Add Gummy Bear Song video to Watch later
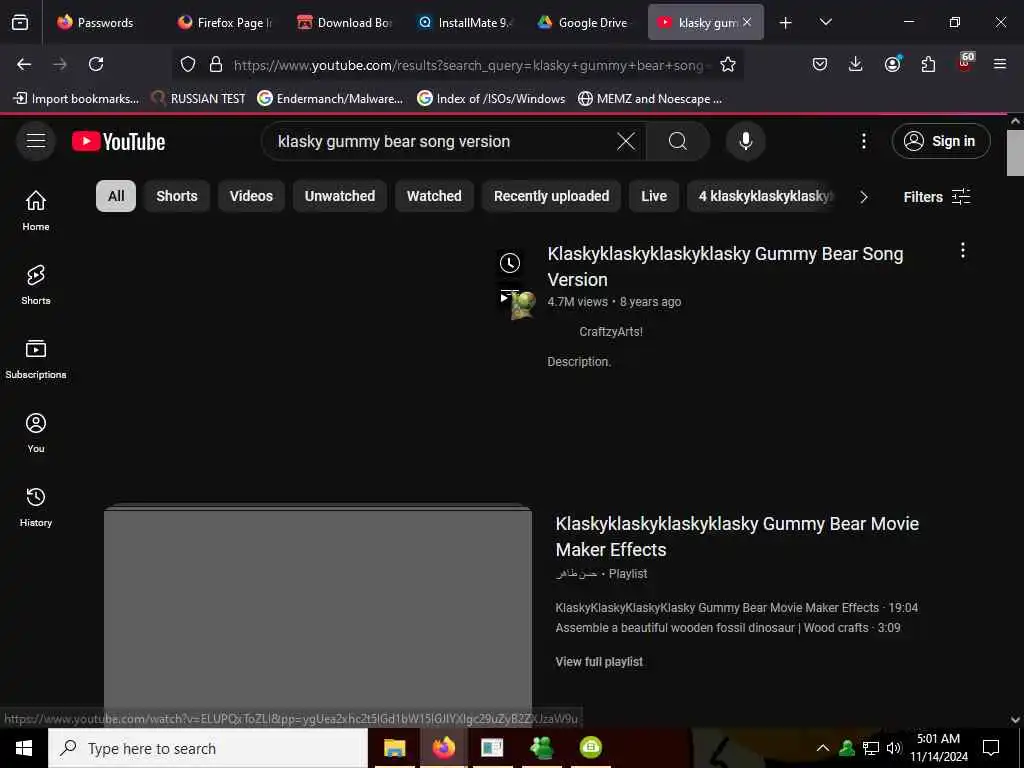This screenshot has width=1024, height=768. pyautogui.click(x=509, y=263)
